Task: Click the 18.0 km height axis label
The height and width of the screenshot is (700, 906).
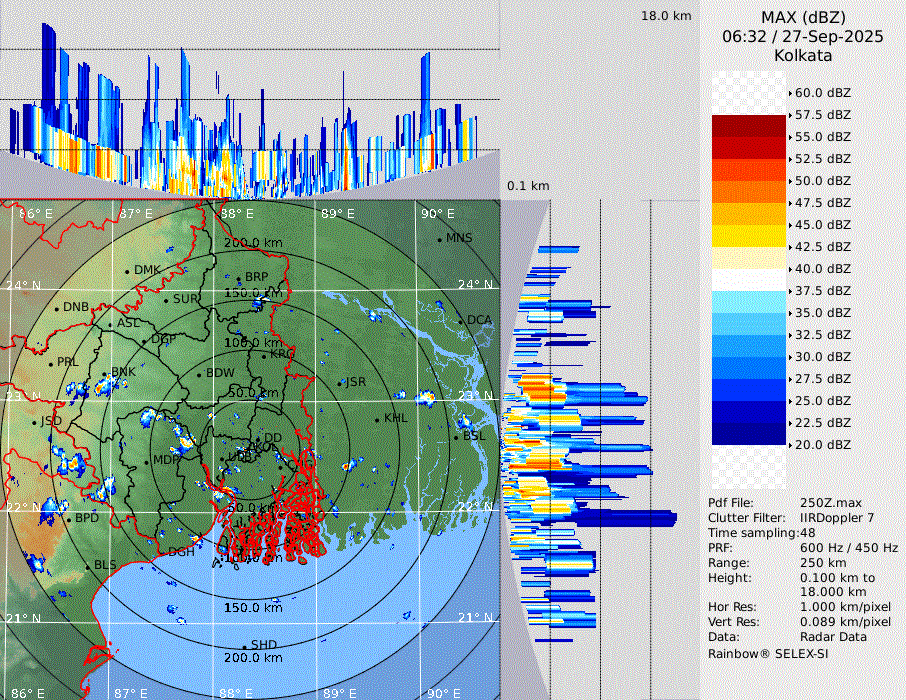Action: coord(666,16)
